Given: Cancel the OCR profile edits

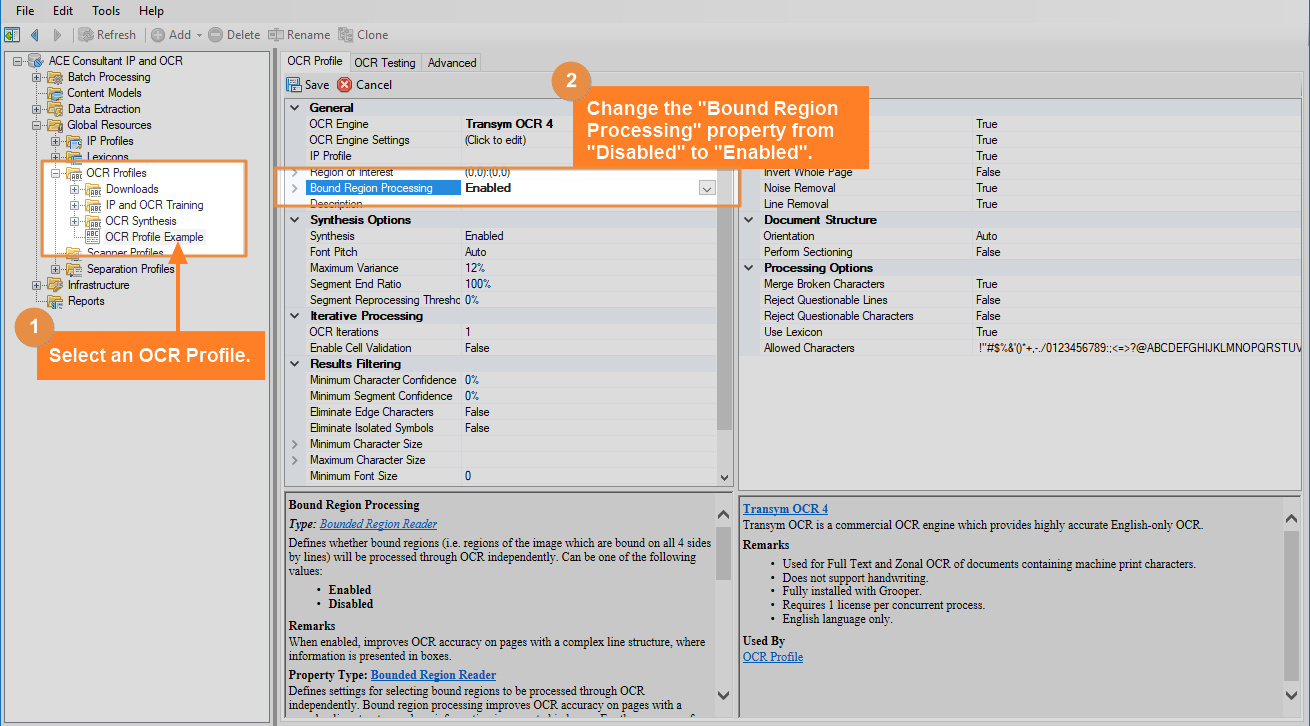Looking at the screenshot, I should pyautogui.click(x=365, y=85).
